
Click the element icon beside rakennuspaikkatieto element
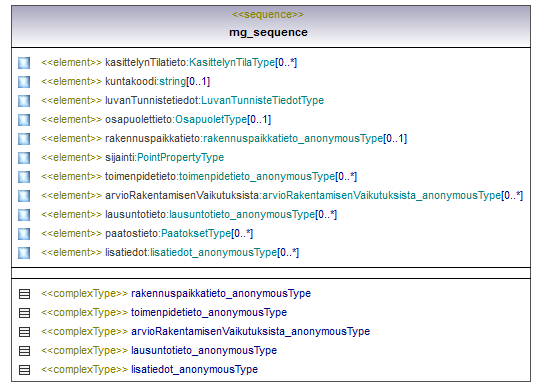pos(24,139)
